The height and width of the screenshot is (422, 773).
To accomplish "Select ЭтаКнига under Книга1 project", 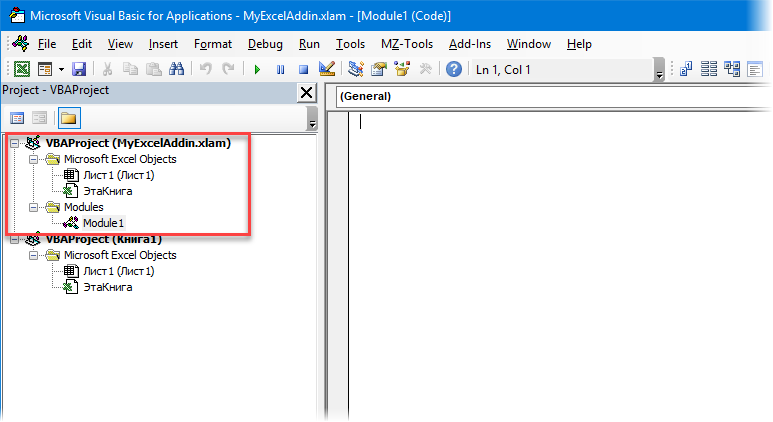I will coord(107,287).
